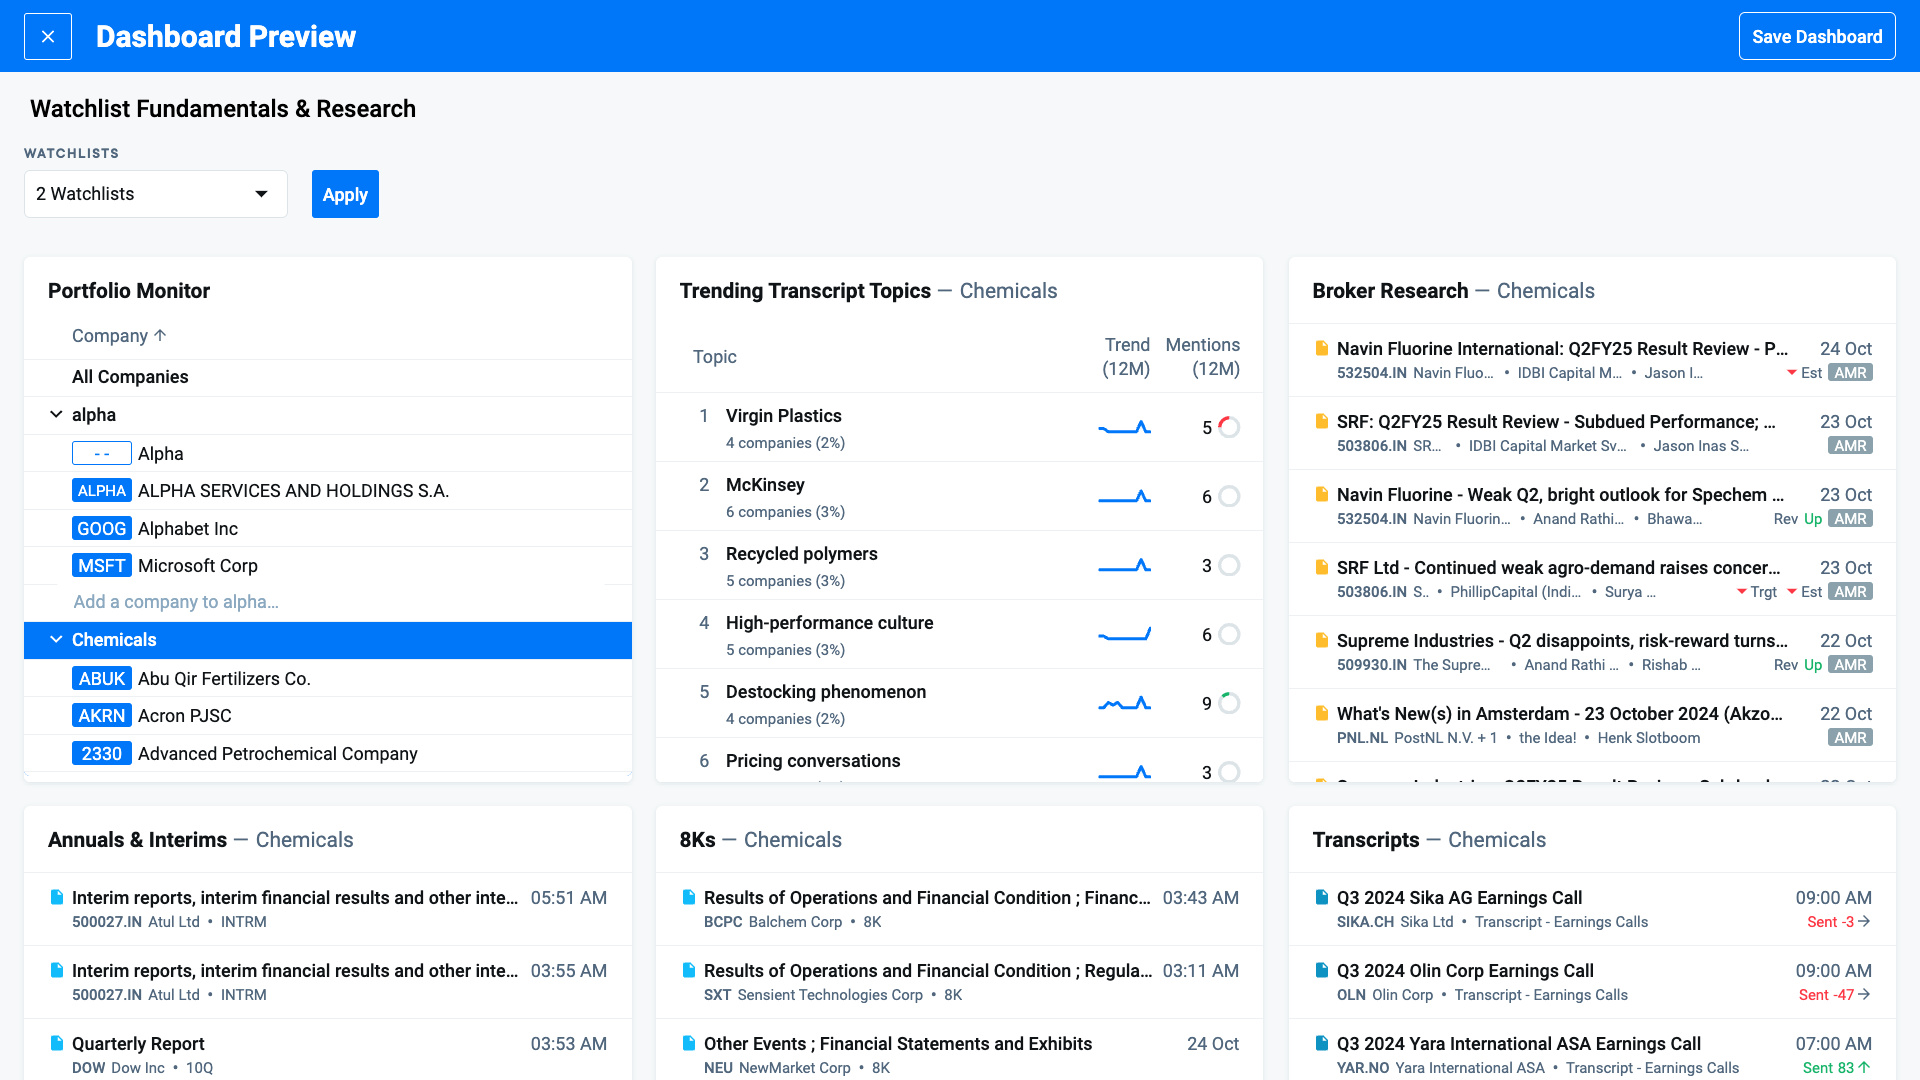The image size is (1920, 1080).
Task: Click the Trending Transcript Topics panel title
Action: coord(805,291)
